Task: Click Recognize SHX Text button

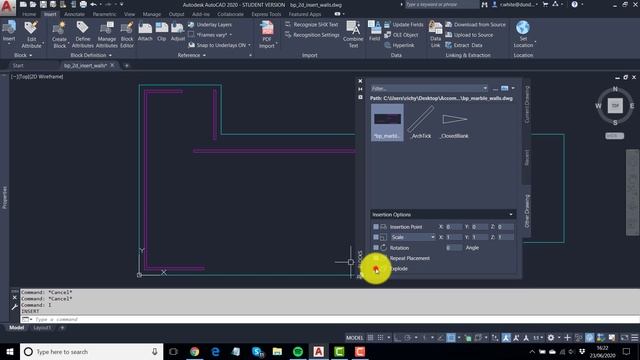Action: pos(312,24)
